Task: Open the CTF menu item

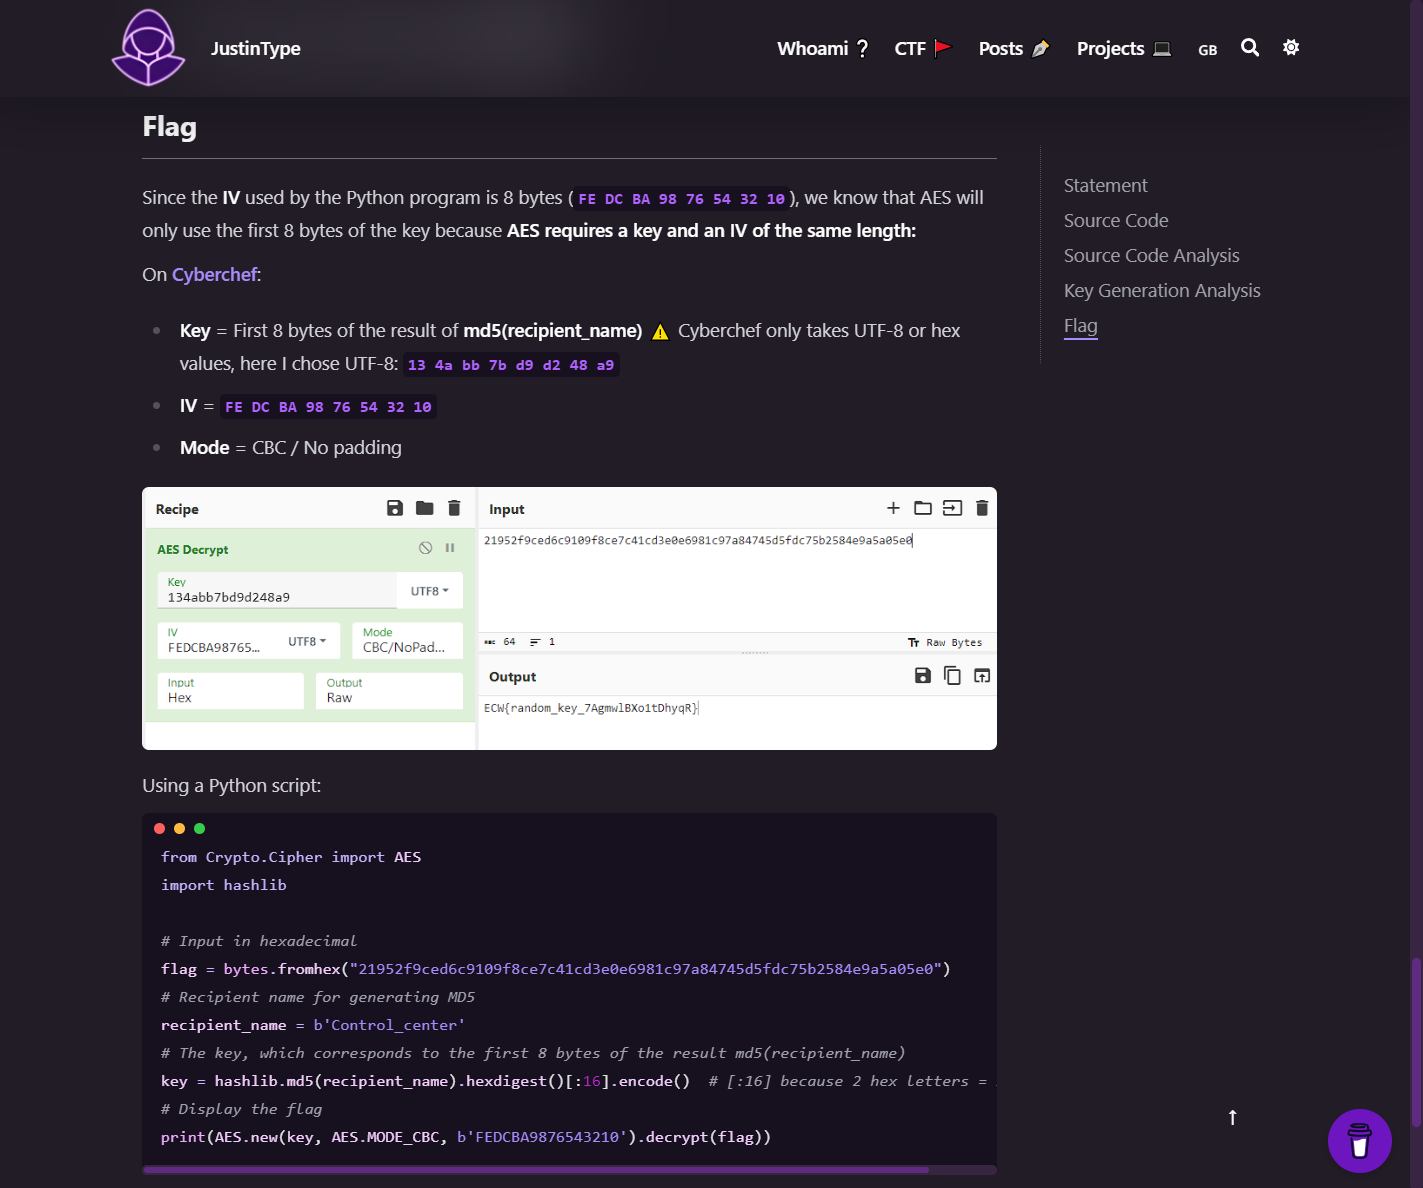Action: (x=923, y=48)
